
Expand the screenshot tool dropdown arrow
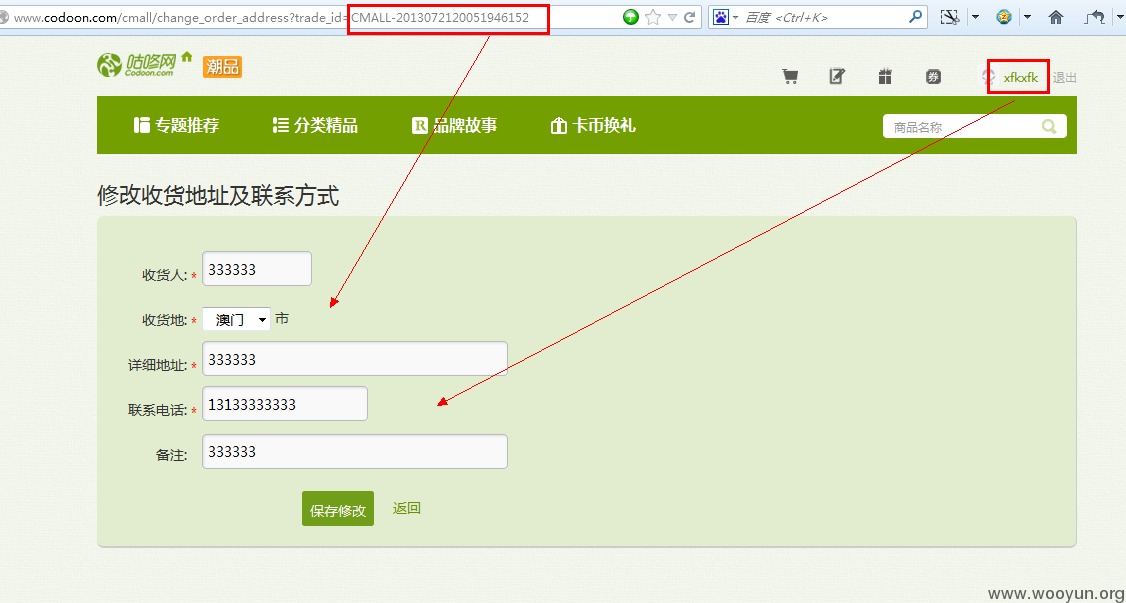point(975,17)
